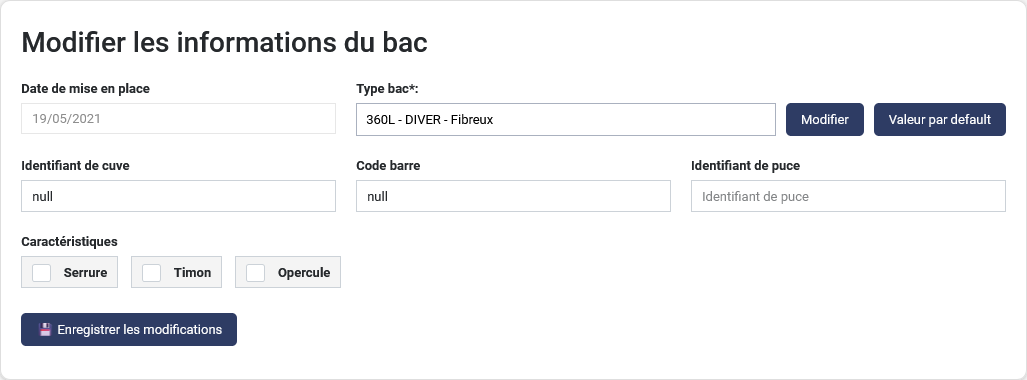Click the Modifier les informations du bac heading
1027x380 pixels.
225,43
